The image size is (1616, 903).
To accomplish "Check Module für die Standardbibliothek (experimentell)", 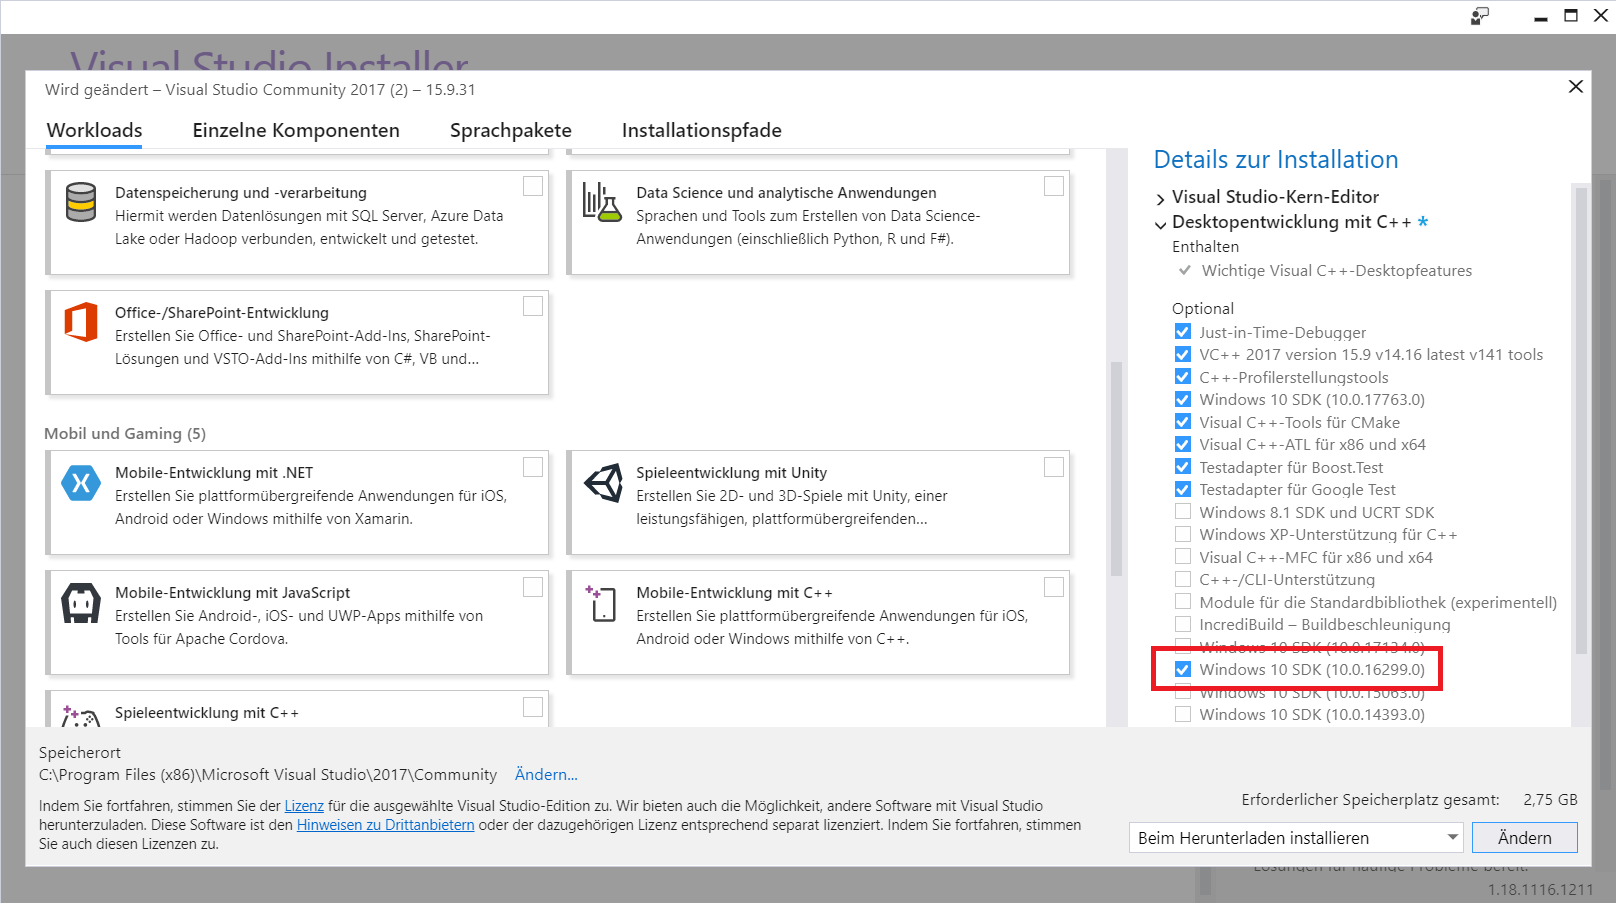I will [1183, 602].
